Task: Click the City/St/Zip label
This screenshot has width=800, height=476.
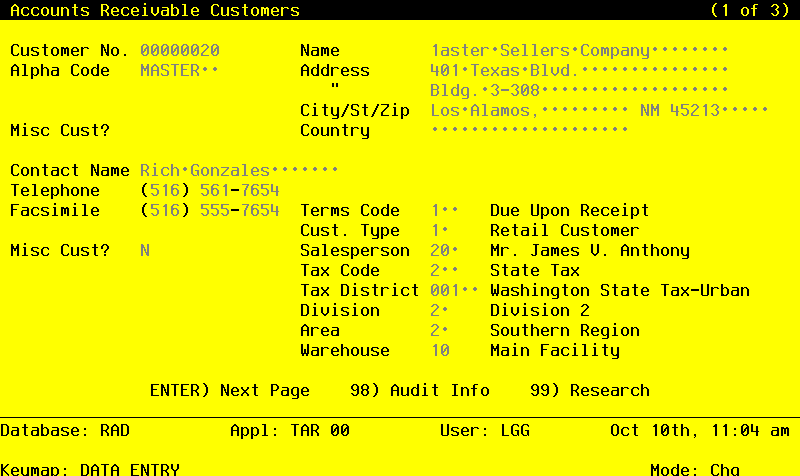Action: pyautogui.click(x=355, y=110)
